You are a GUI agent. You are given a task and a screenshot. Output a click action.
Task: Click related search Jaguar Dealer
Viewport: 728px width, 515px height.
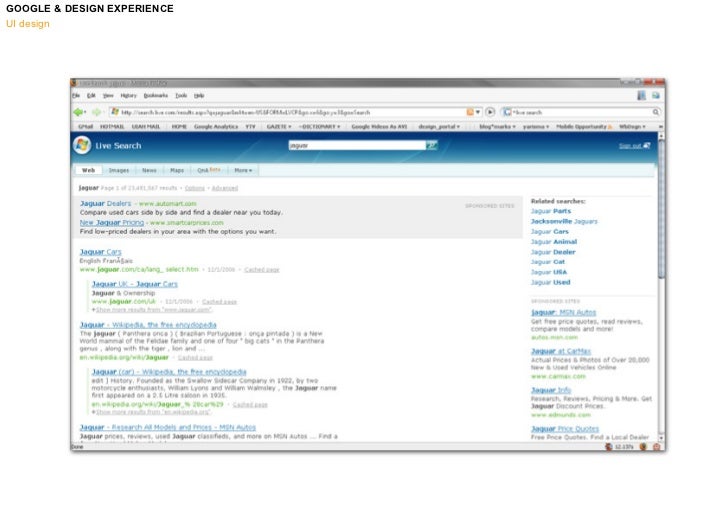553,252
